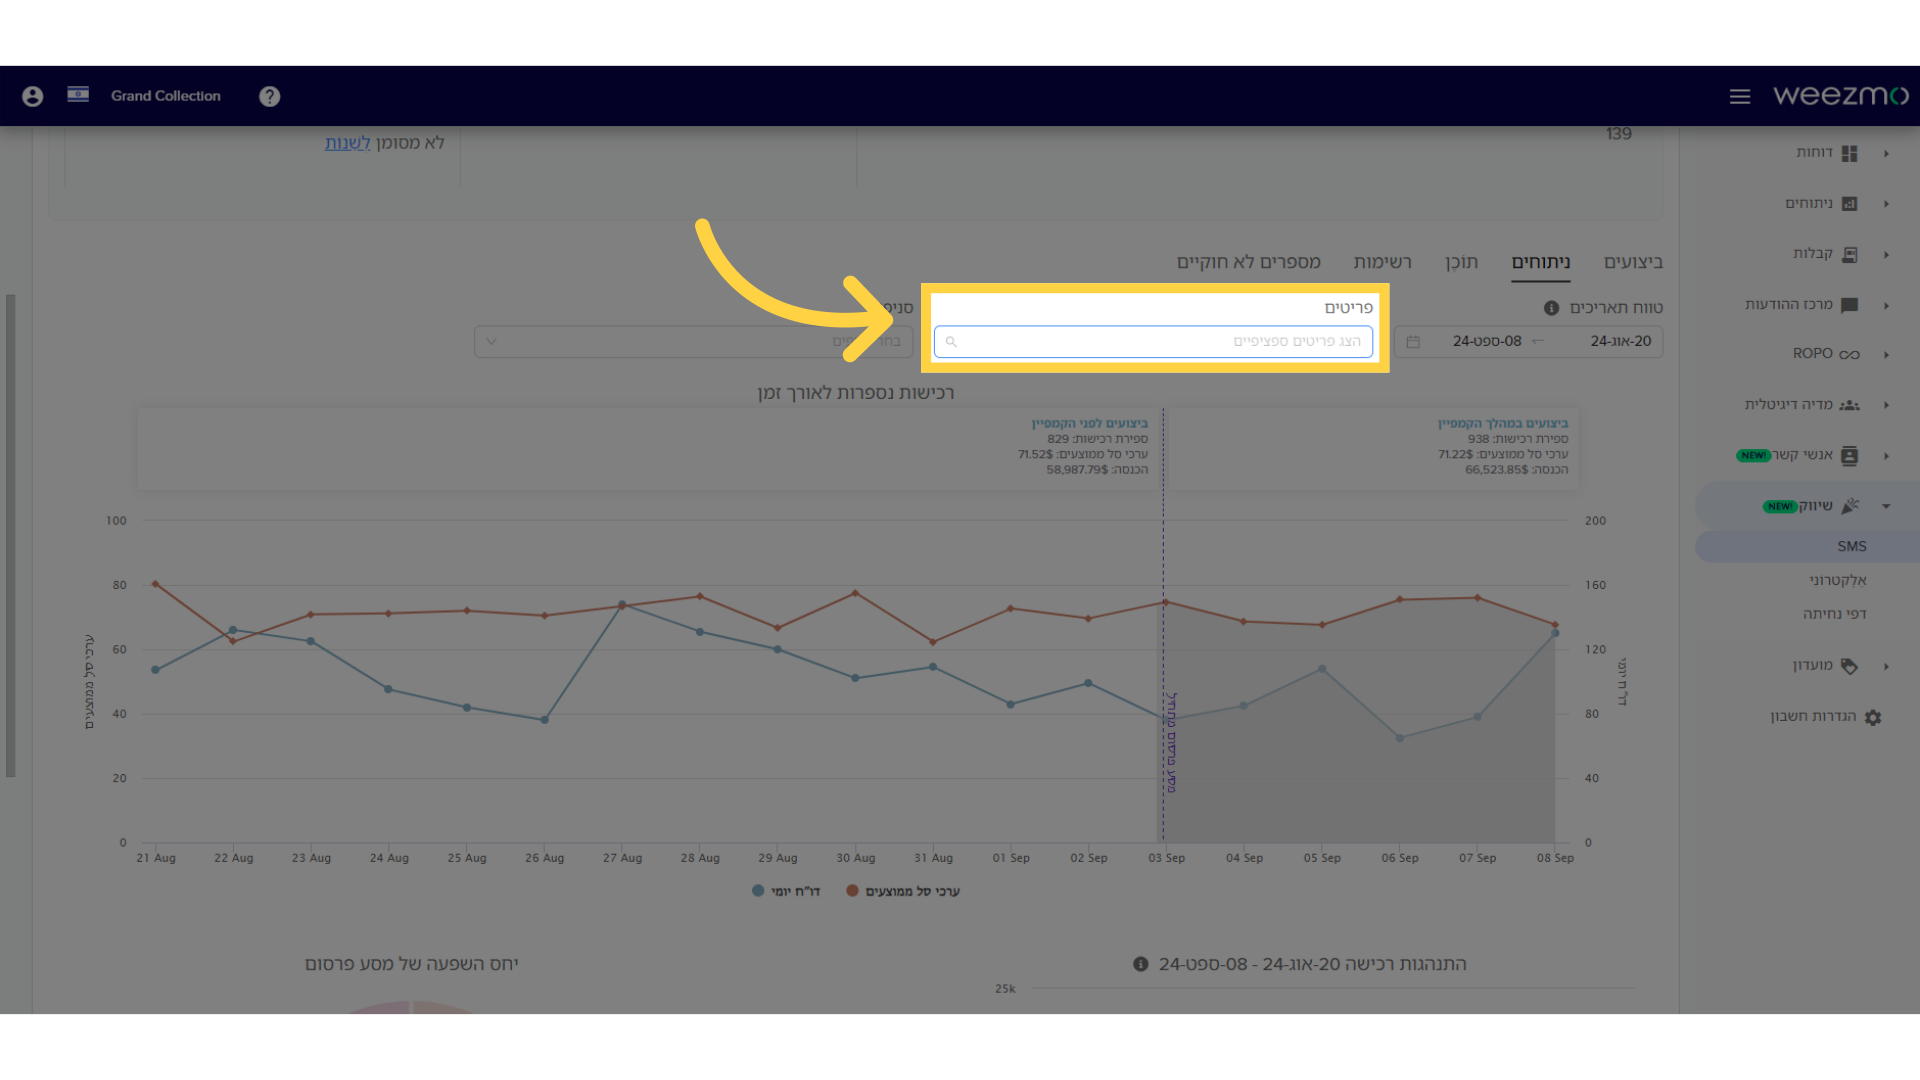Switch to the מספרים לא חוקיים tab
This screenshot has height=1080, width=1920.
point(1248,262)
